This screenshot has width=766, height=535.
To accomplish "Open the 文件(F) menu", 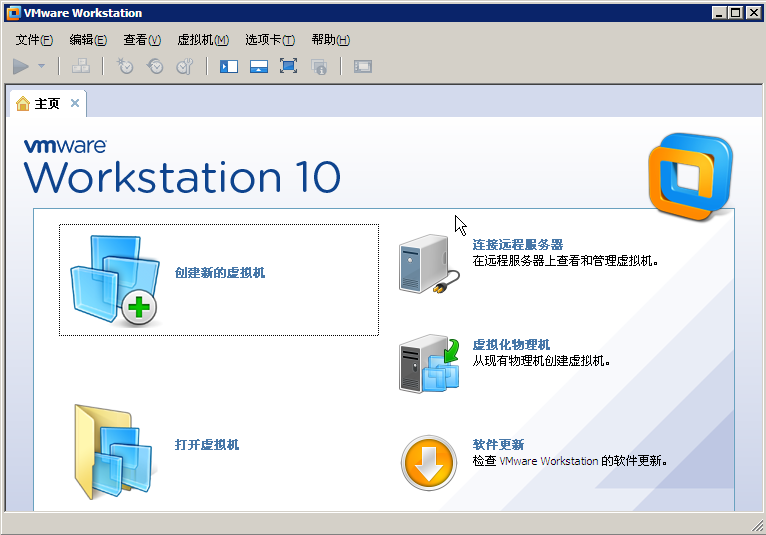I will pyautogui.click(x=34, y=40).
